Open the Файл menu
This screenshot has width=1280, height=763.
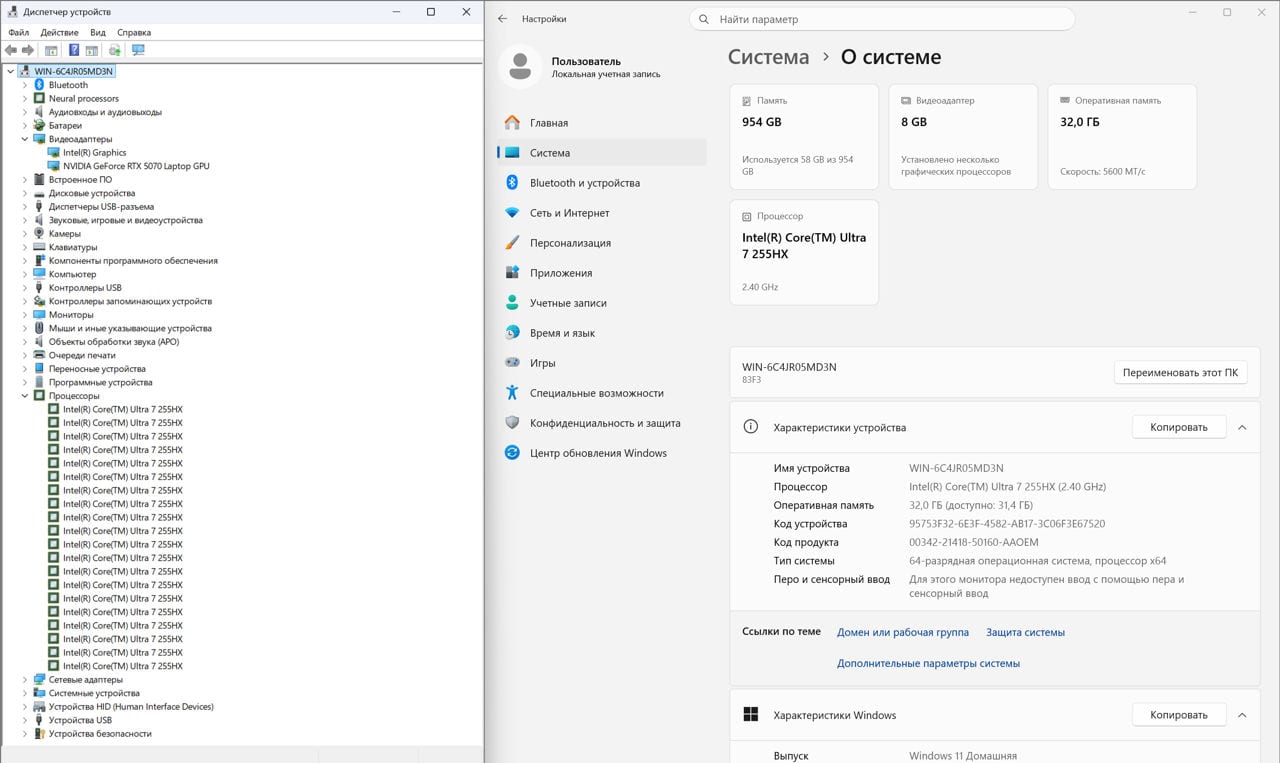click(19, 32)
